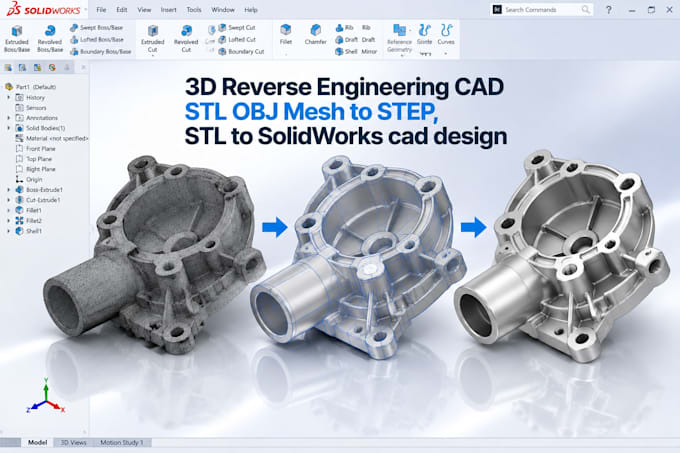Select the Revolved Boss/Base tool
The width and height of the screenshot is (680, 453).
point(50,39)
